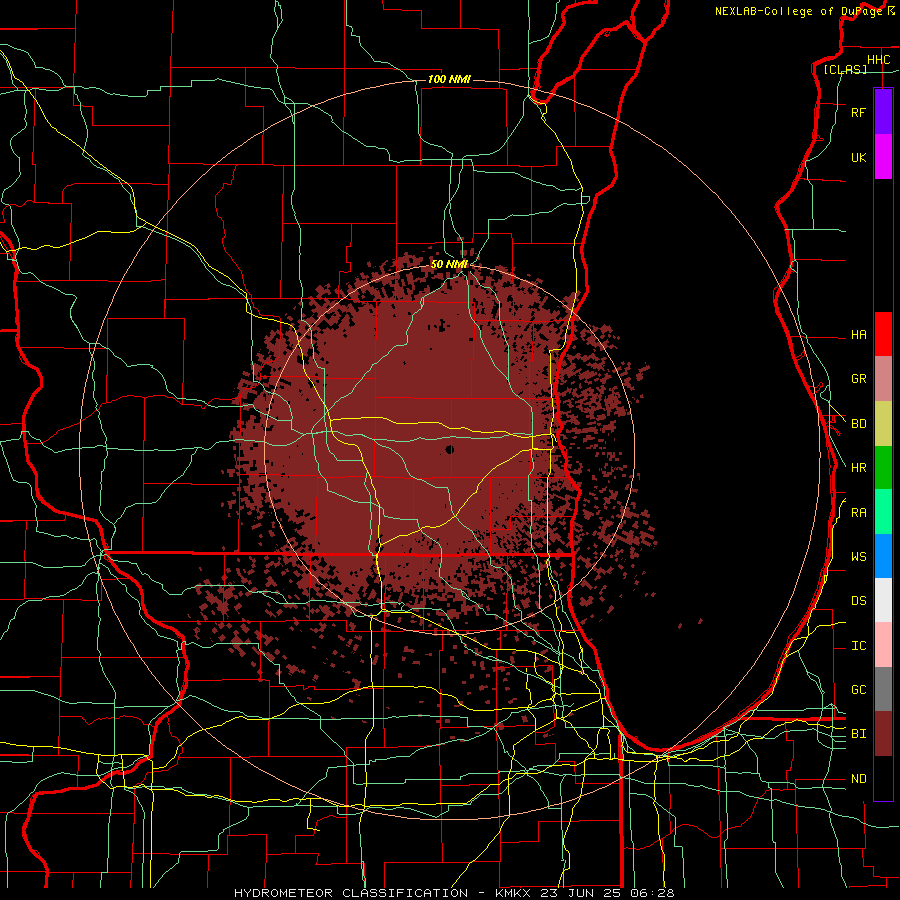Image resolution: width=900 pixels, height=900 pixels.
Task: Click the 'DS' legend label
Action: 859,601
